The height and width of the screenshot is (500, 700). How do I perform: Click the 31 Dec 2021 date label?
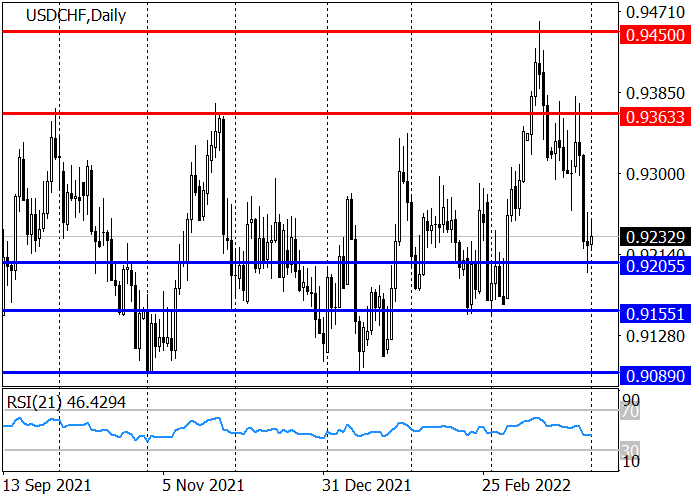[x=366, y=485]
